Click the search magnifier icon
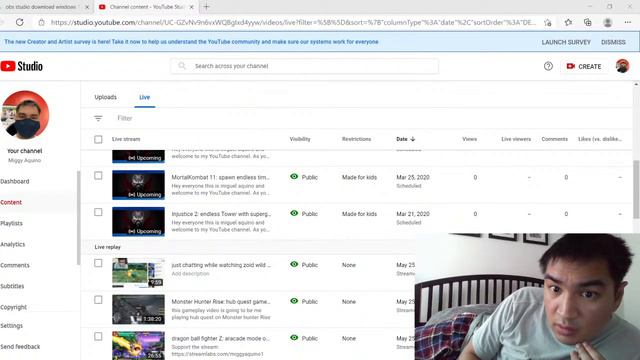The height and width of the screenshot is (360, 640). 182,66
